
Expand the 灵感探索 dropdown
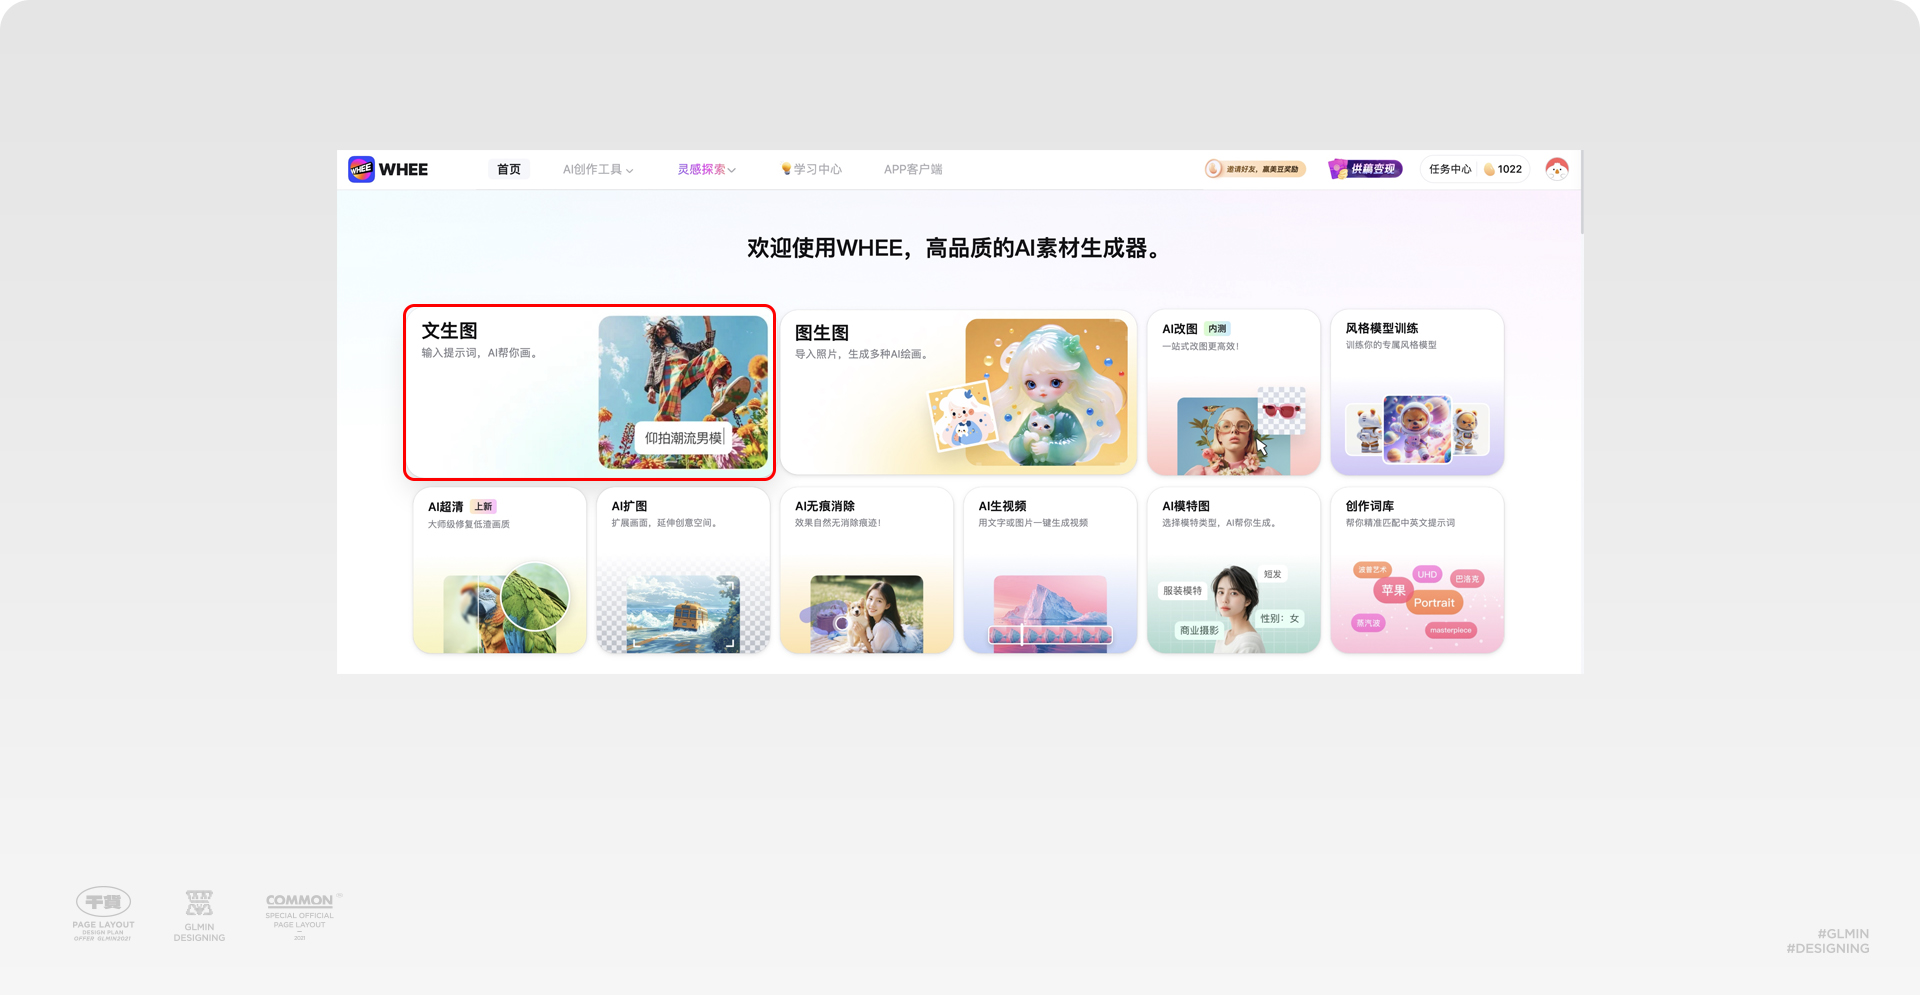coord(705,168)
